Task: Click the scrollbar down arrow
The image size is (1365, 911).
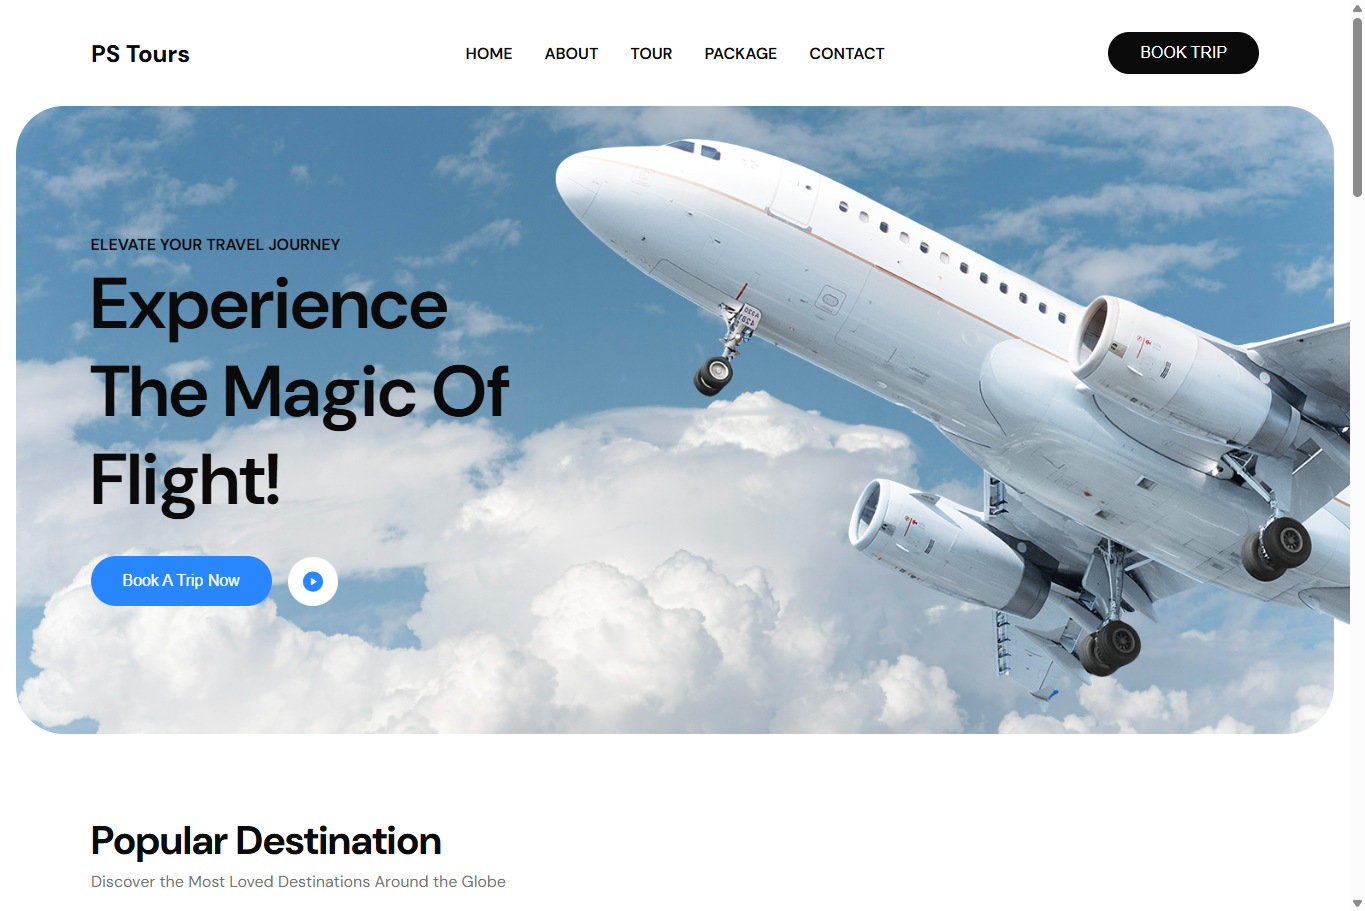Action: click(x=1357, y=903)
